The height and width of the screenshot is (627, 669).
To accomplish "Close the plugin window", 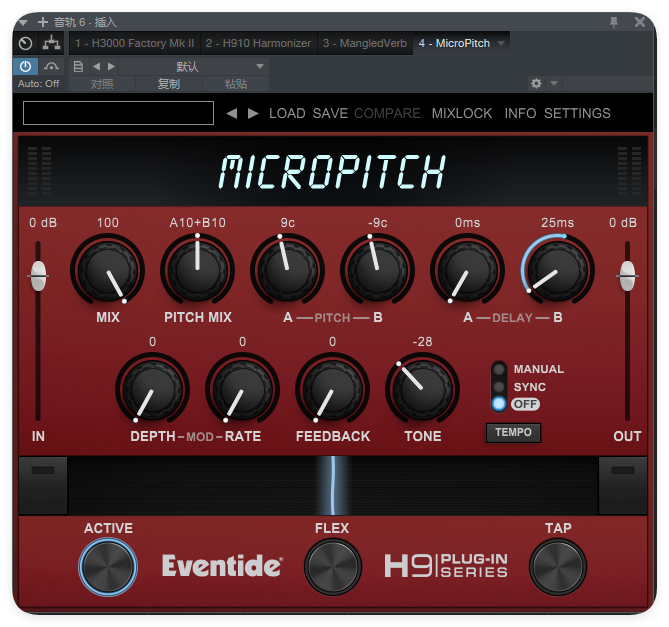I will point(640,22).
